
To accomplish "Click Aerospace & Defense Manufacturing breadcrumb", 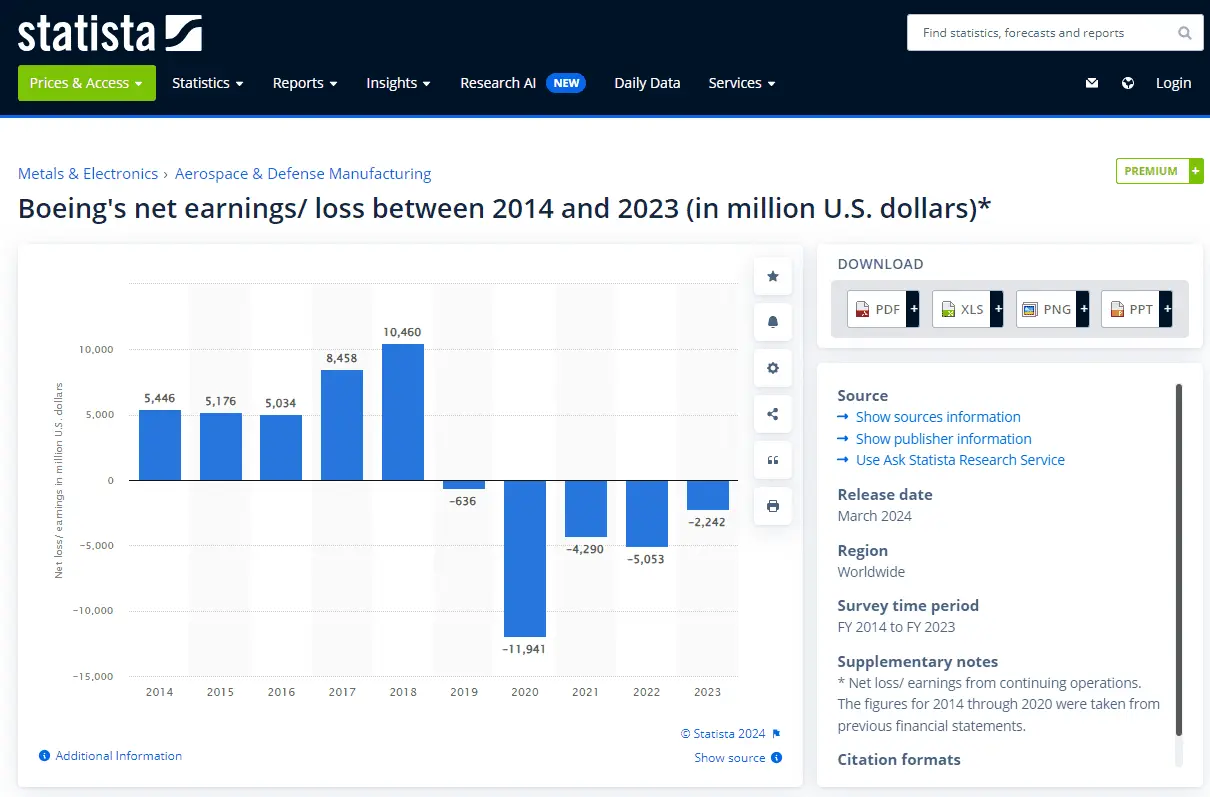I will pyautogui.click(x=303, y=174).
